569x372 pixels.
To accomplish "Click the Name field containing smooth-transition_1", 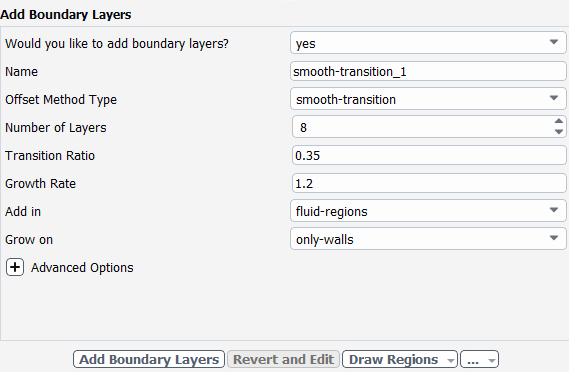I will 428,71.
